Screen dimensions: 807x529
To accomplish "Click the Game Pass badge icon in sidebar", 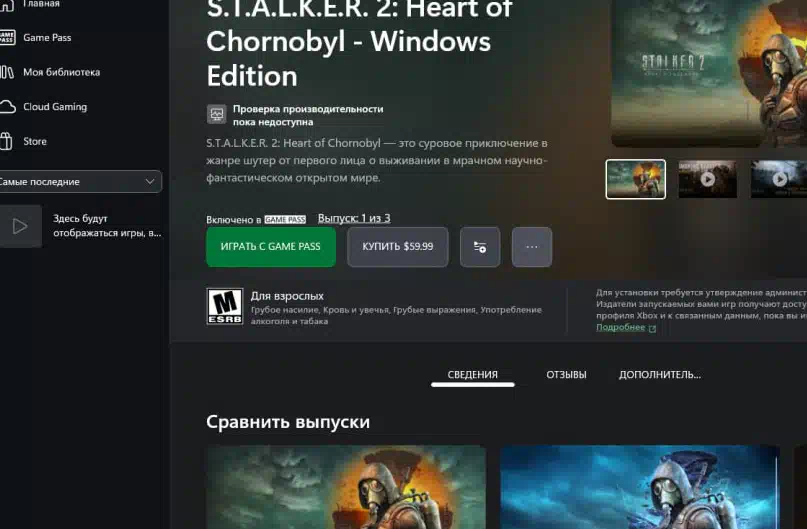I will tap(7, 38).
